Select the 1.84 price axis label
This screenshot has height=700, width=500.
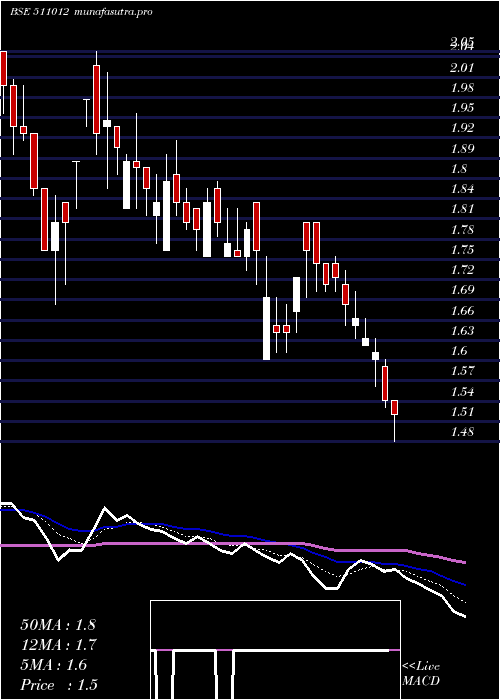(462, 189)
